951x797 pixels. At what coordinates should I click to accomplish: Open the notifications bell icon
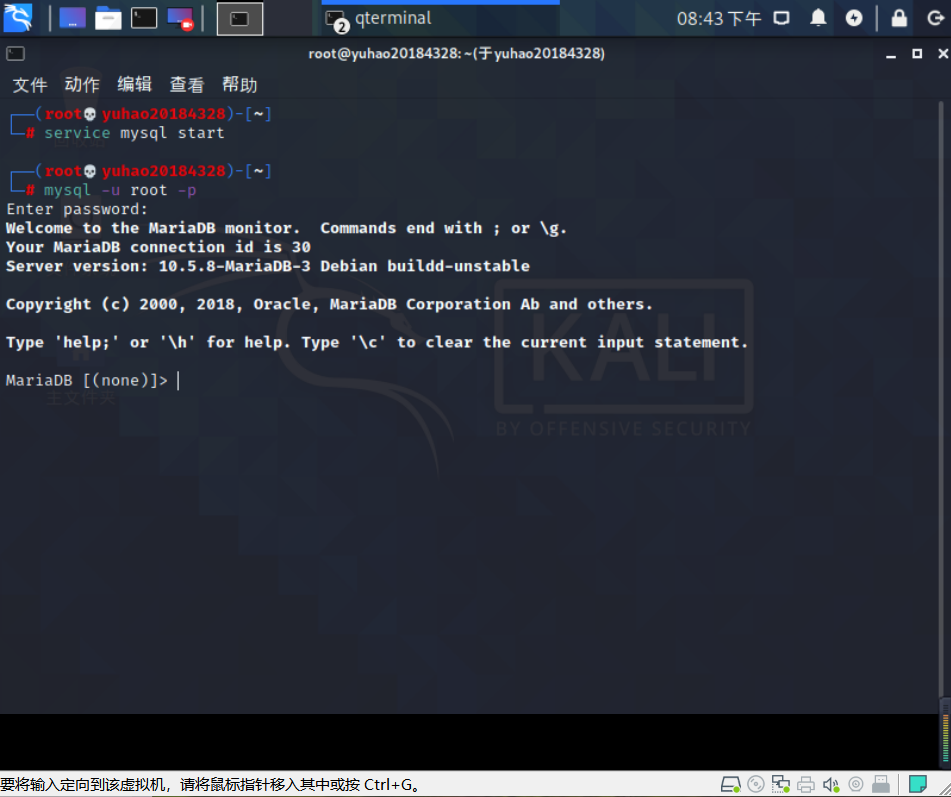tap(818, 18)
